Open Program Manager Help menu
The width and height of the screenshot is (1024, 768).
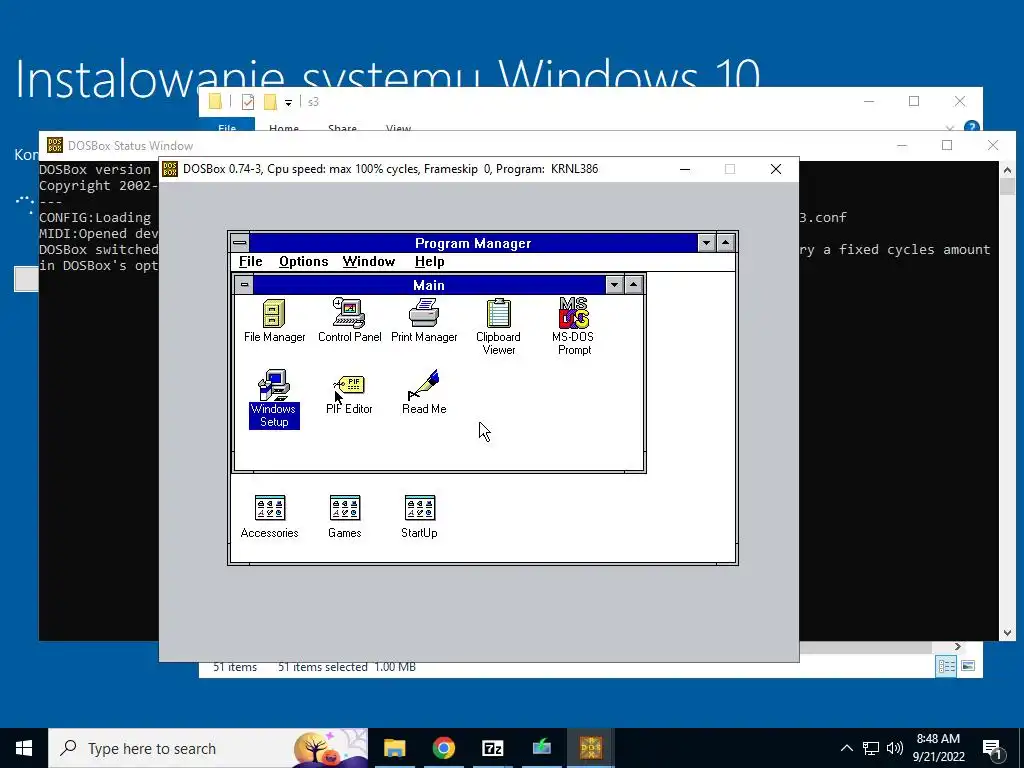click(x=430, y=262)
